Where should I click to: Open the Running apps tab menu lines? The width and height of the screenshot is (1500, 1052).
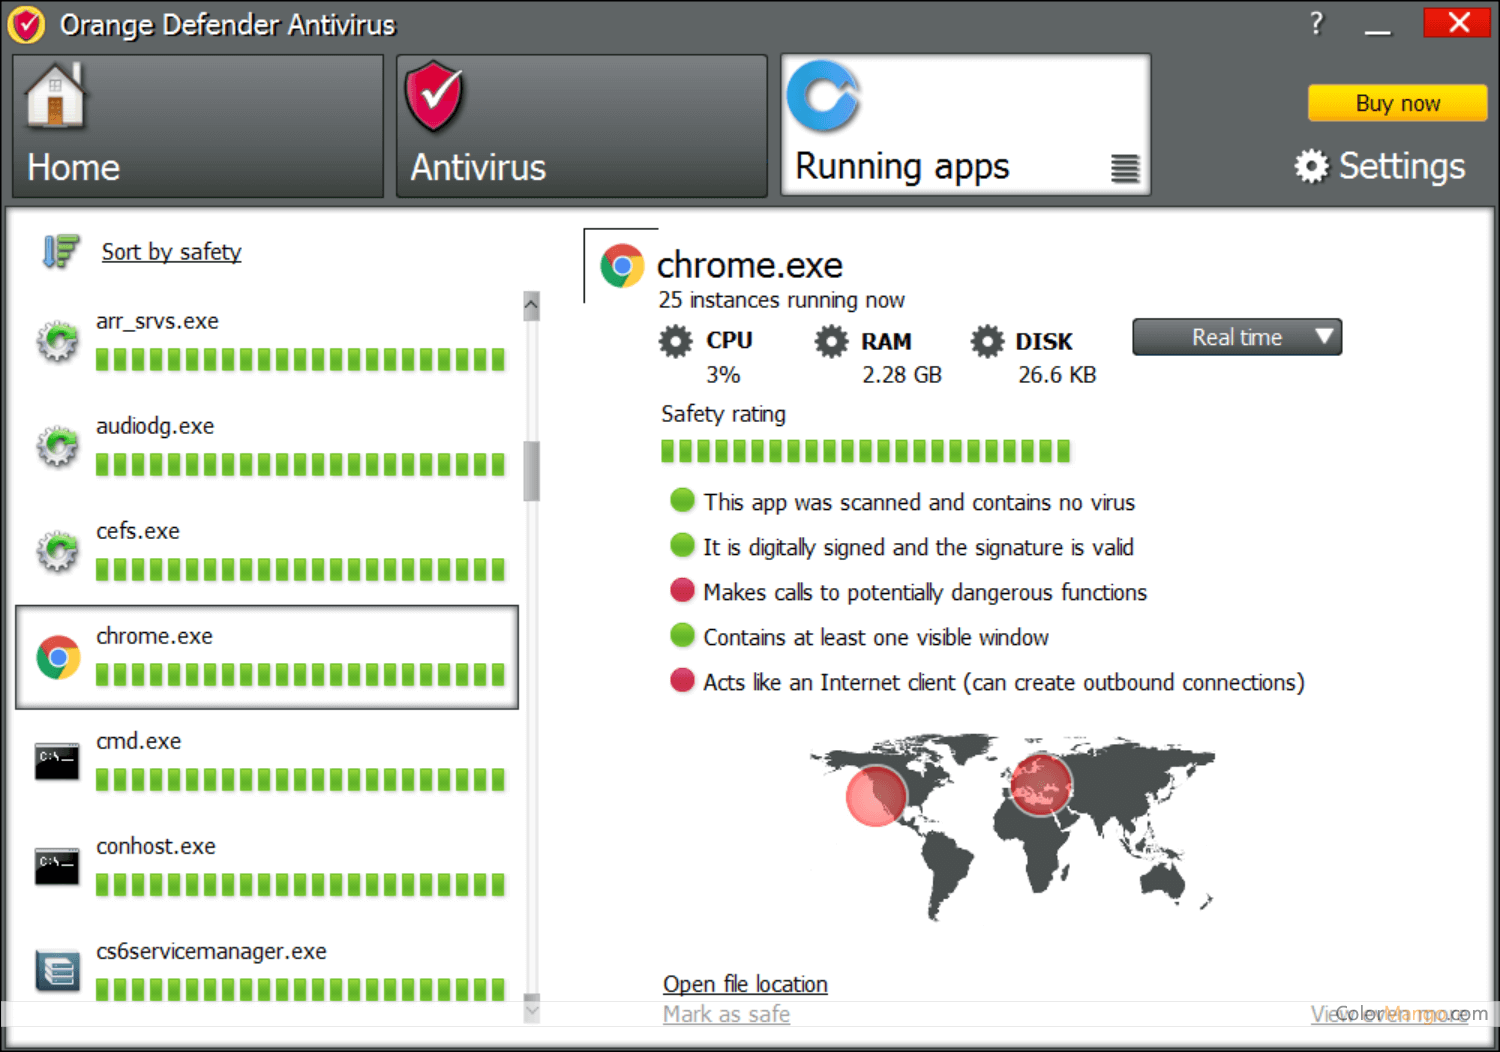click(1125, 169)
